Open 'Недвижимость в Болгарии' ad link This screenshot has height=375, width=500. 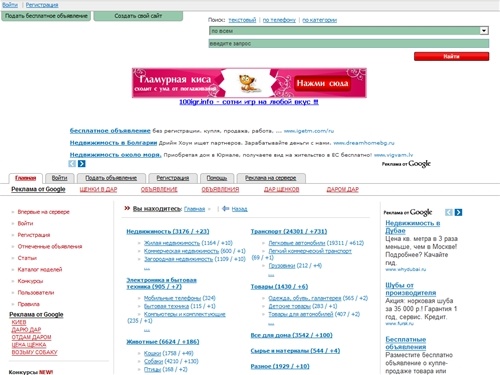[x=113, y=143]
